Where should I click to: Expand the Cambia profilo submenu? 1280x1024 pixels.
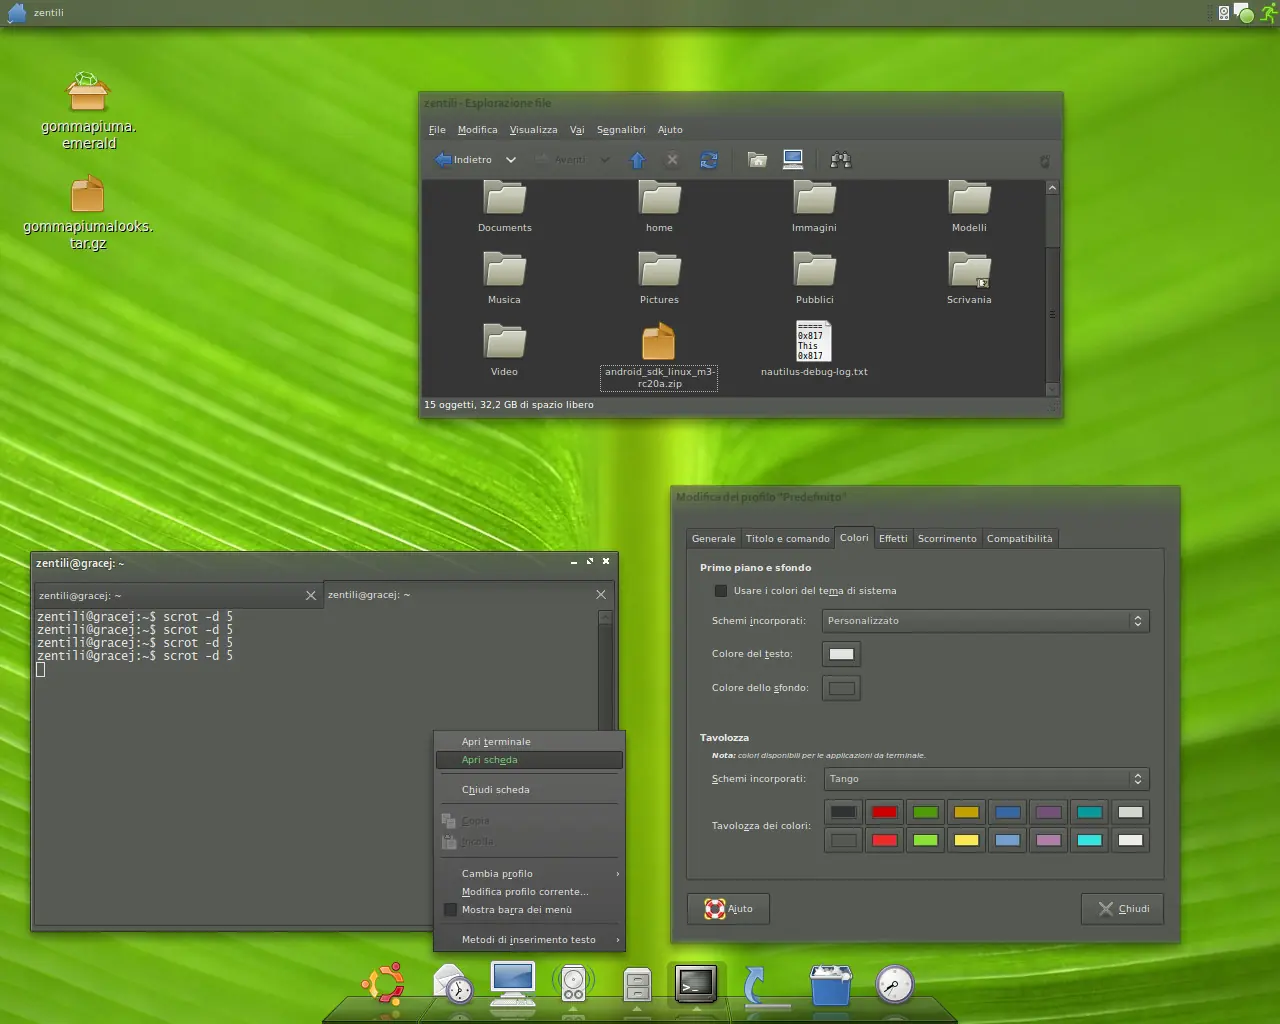pos(530,874)
